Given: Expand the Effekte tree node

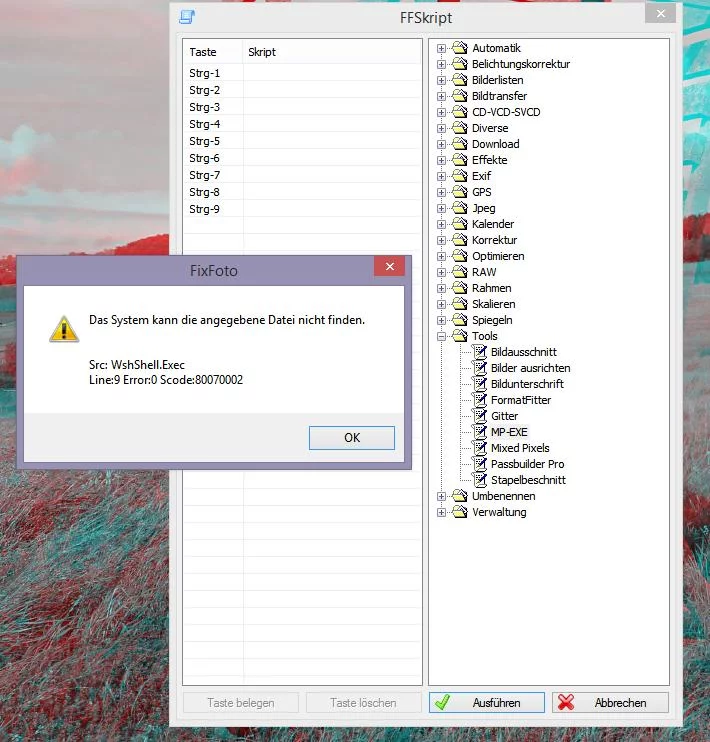Looking at the screenshot, I should click(441, 160).
